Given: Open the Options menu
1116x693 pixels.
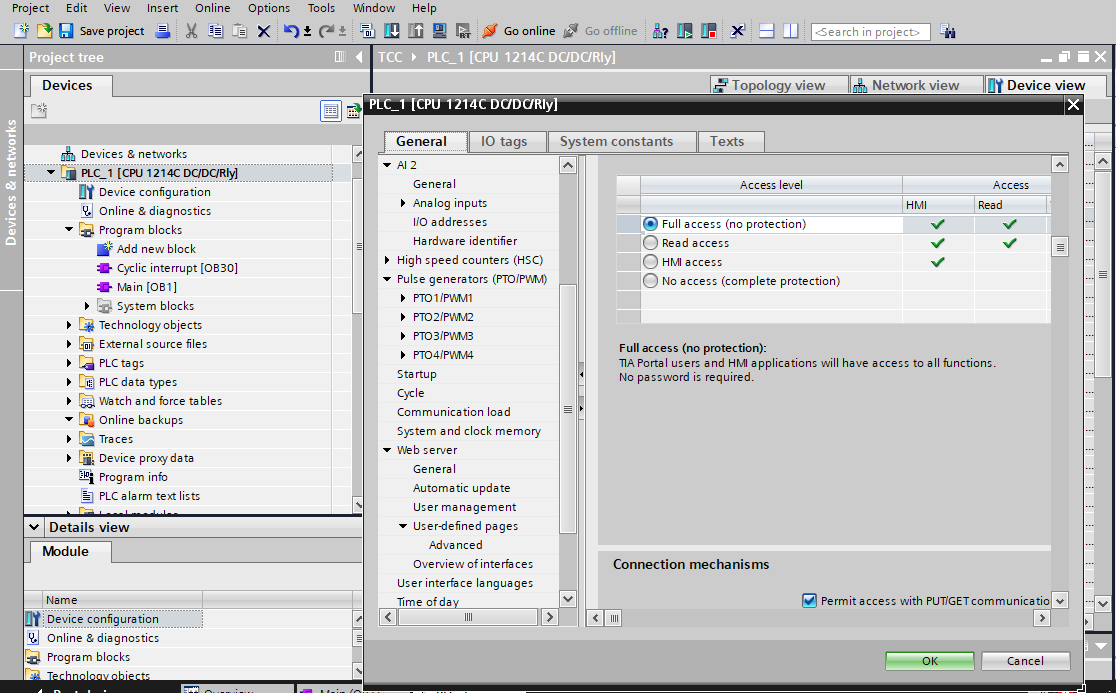Looking at the screenshot, I should point(269,8).
